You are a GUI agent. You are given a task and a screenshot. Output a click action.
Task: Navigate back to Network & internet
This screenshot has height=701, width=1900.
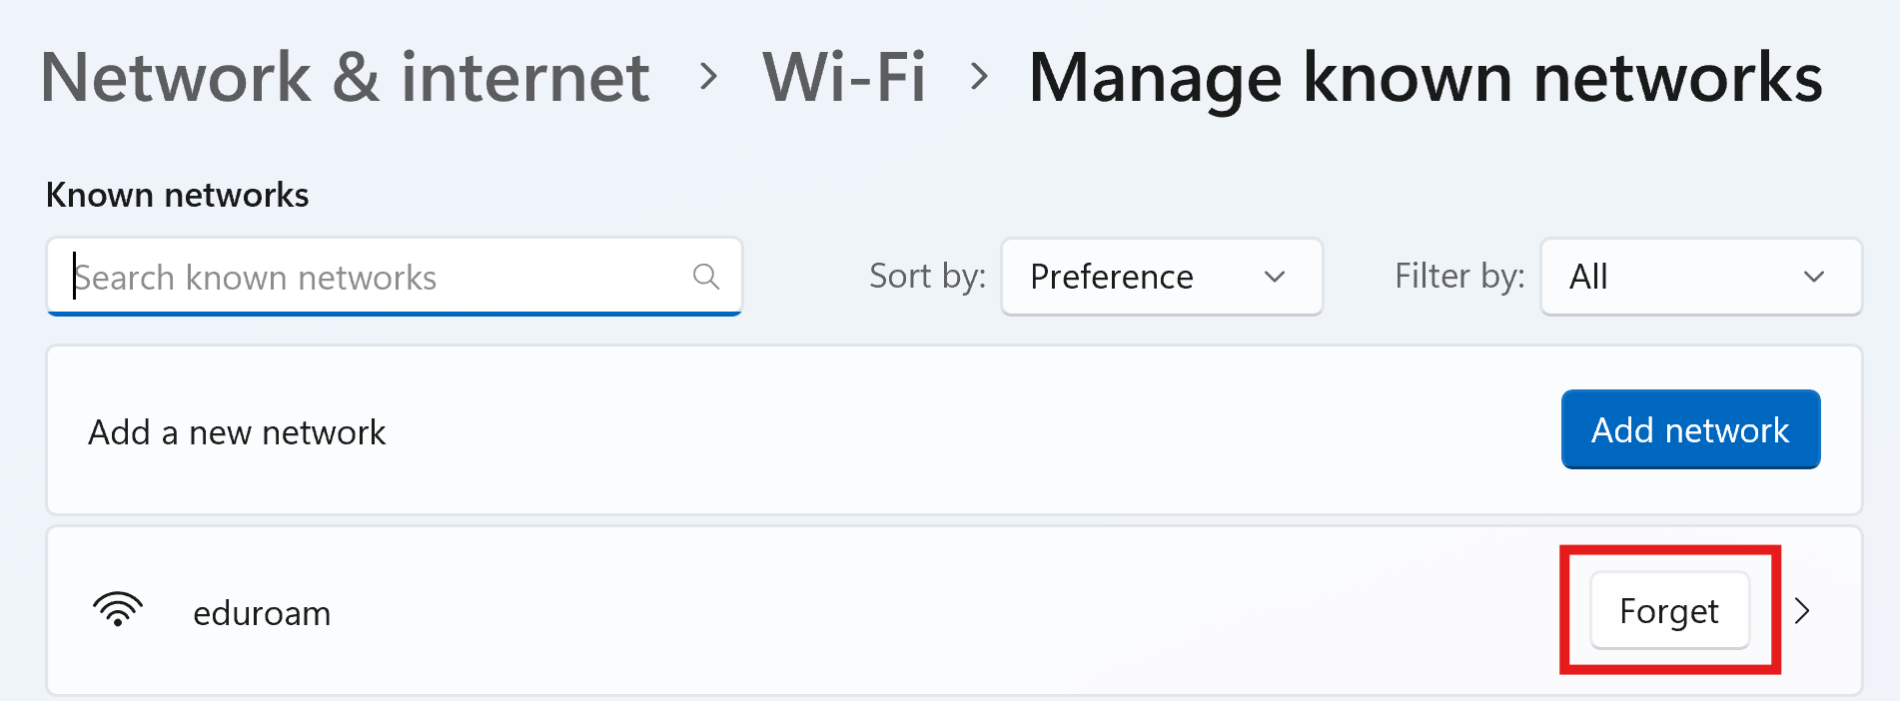(x=345, y=78)
